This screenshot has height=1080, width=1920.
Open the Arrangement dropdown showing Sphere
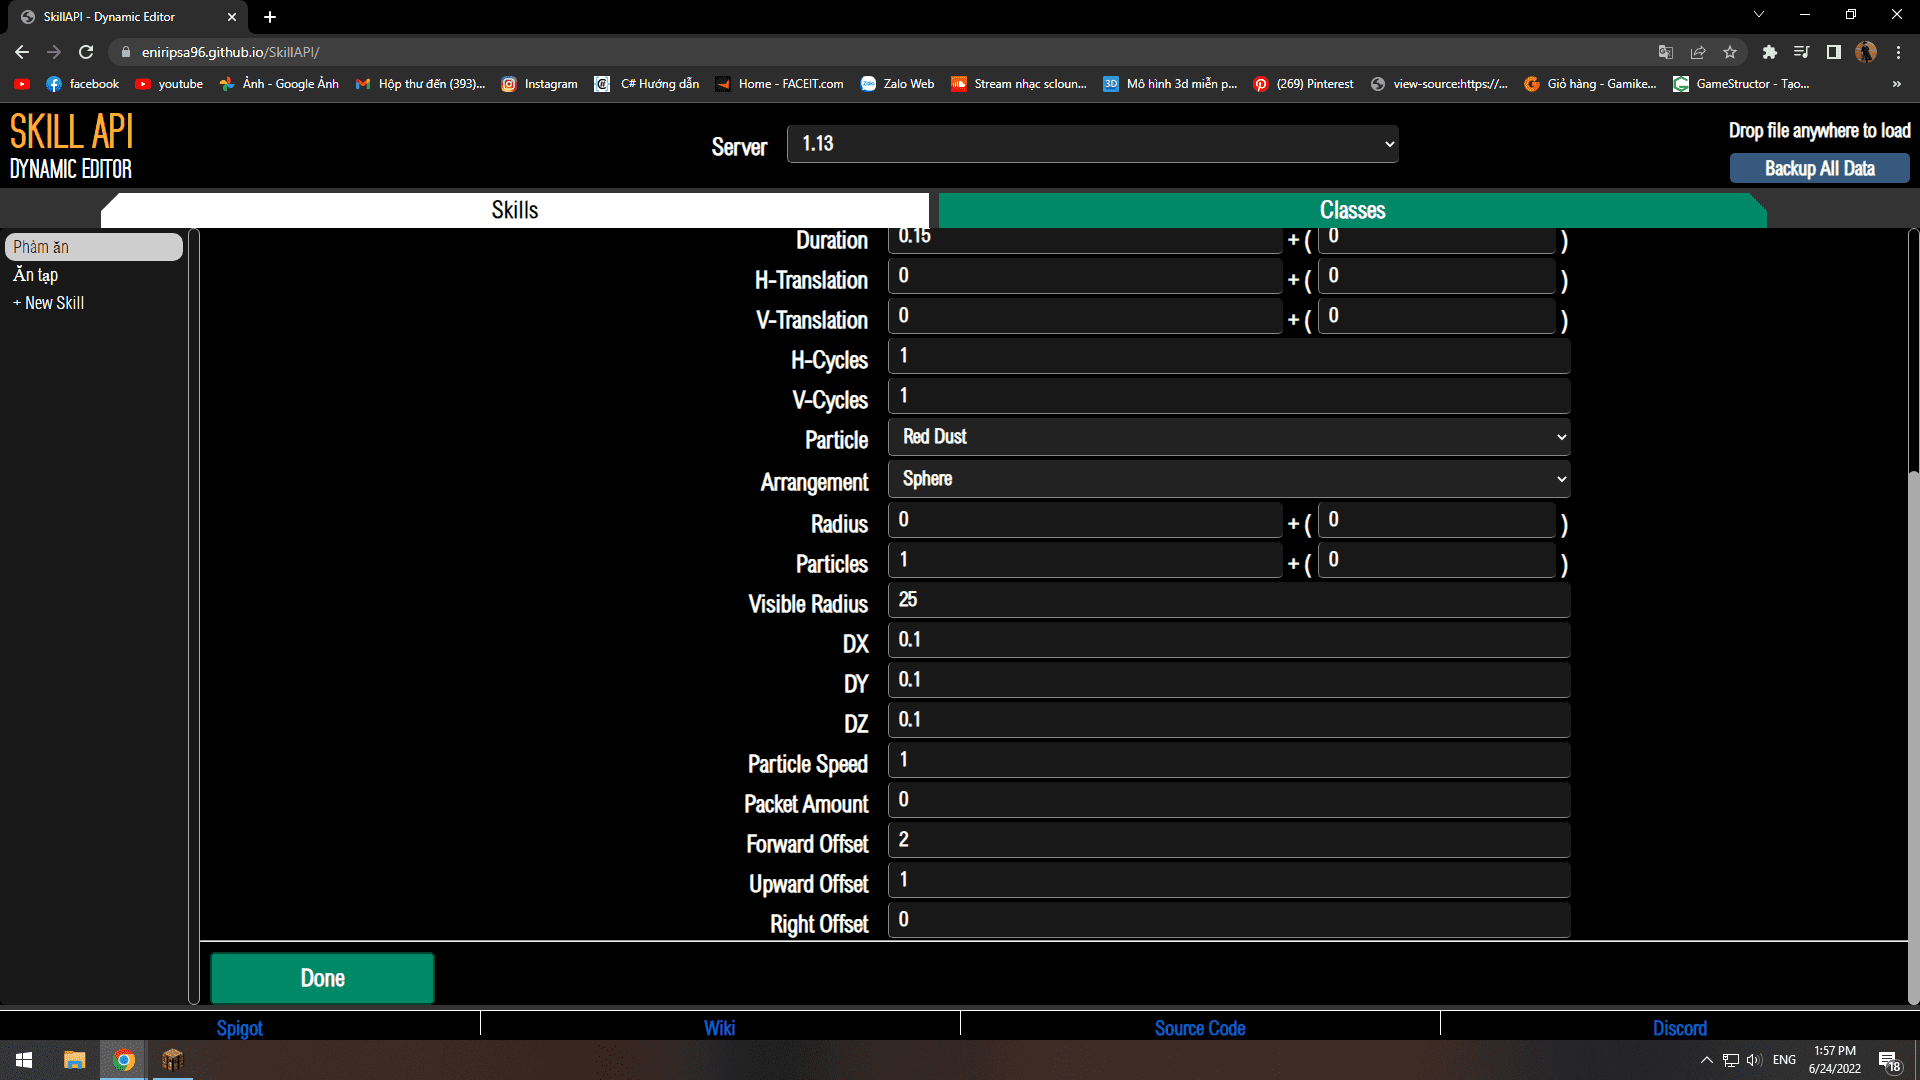[1228, 479]
